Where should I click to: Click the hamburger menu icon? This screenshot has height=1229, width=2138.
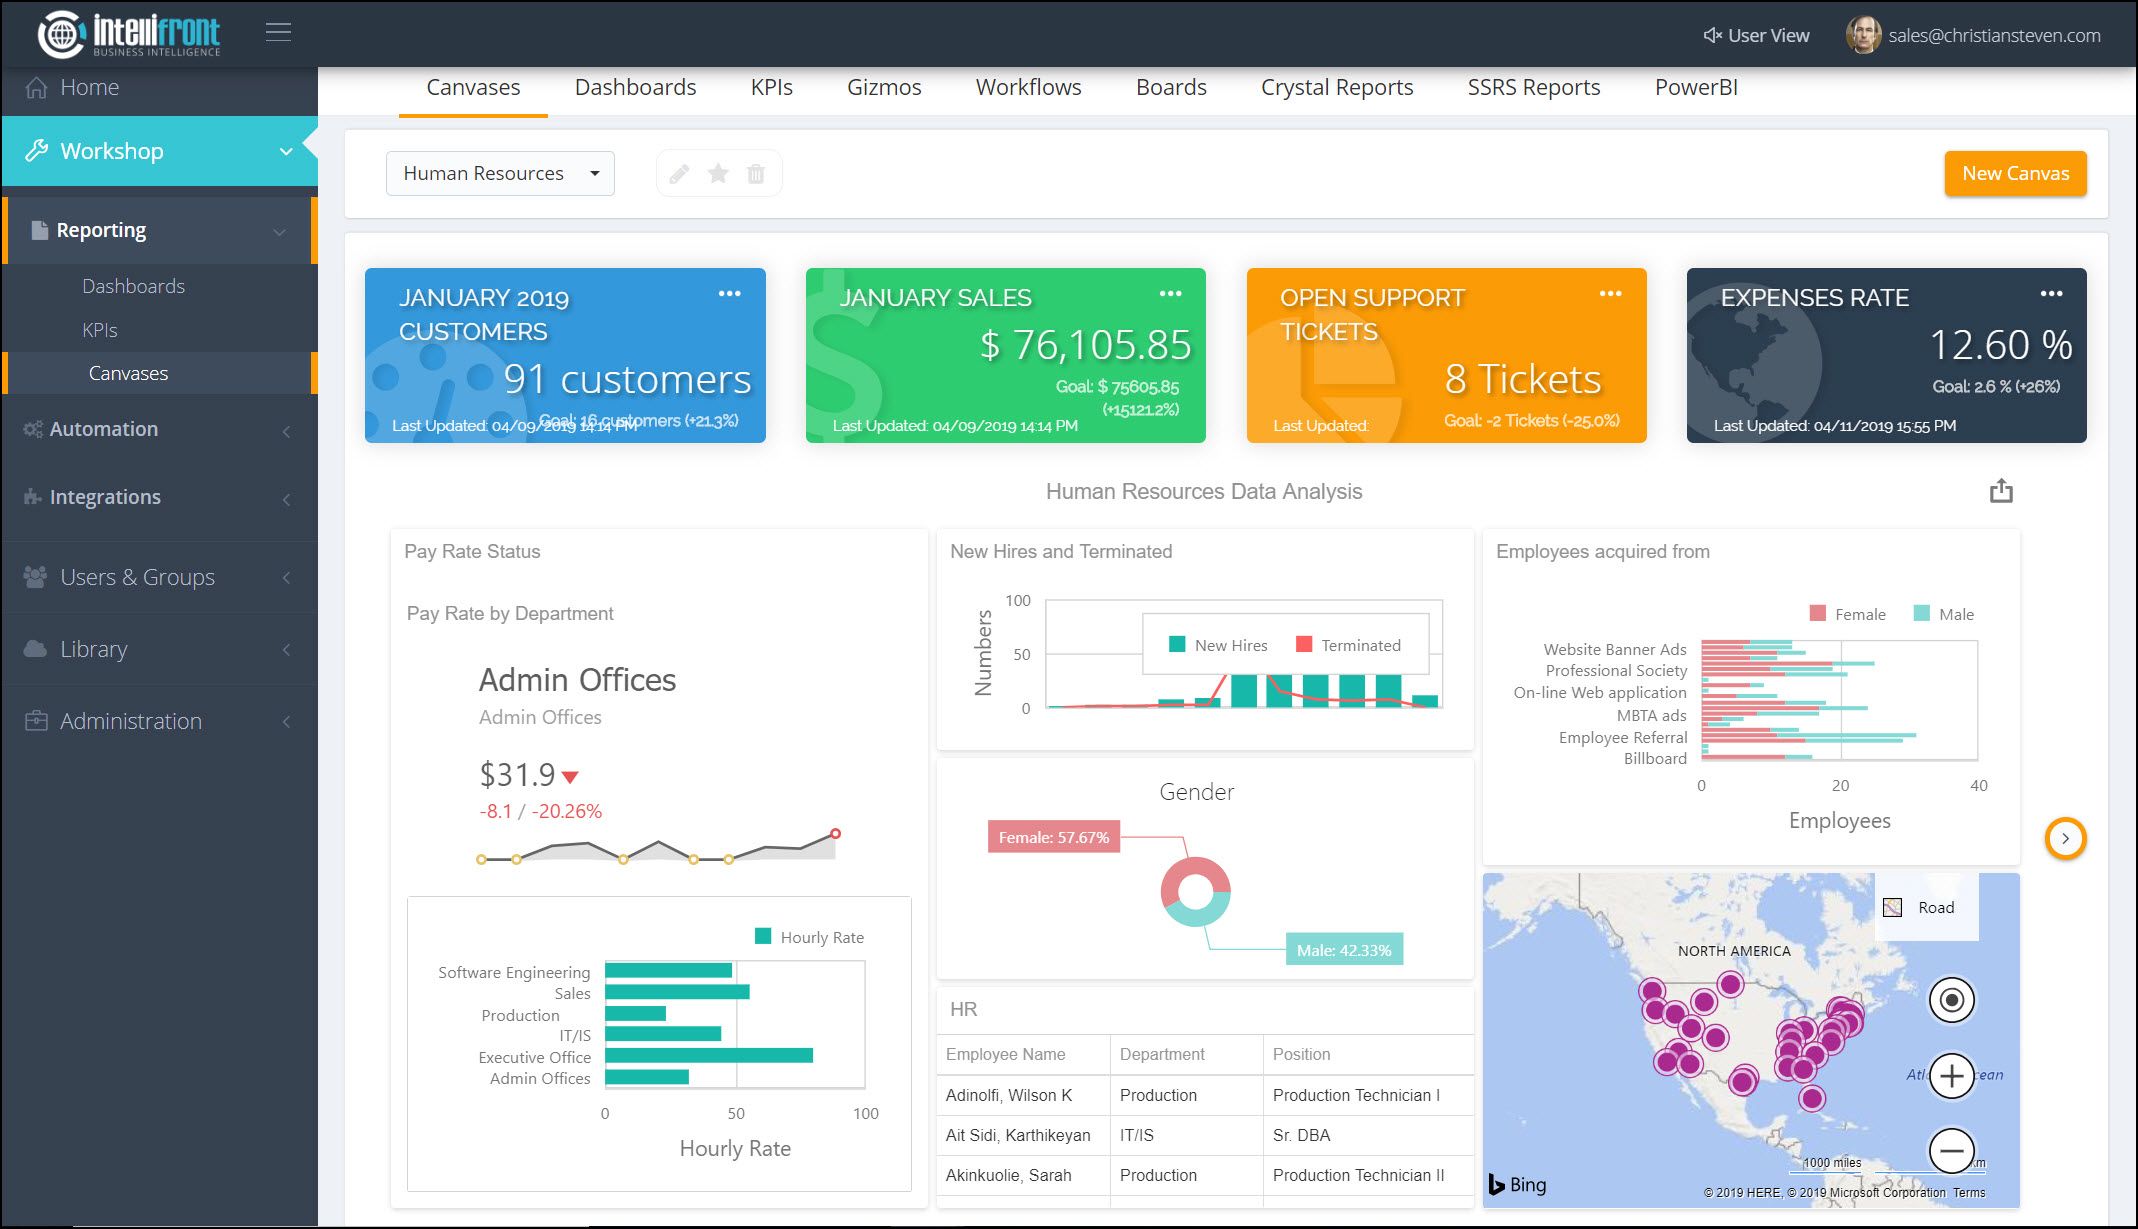(278, 32)
